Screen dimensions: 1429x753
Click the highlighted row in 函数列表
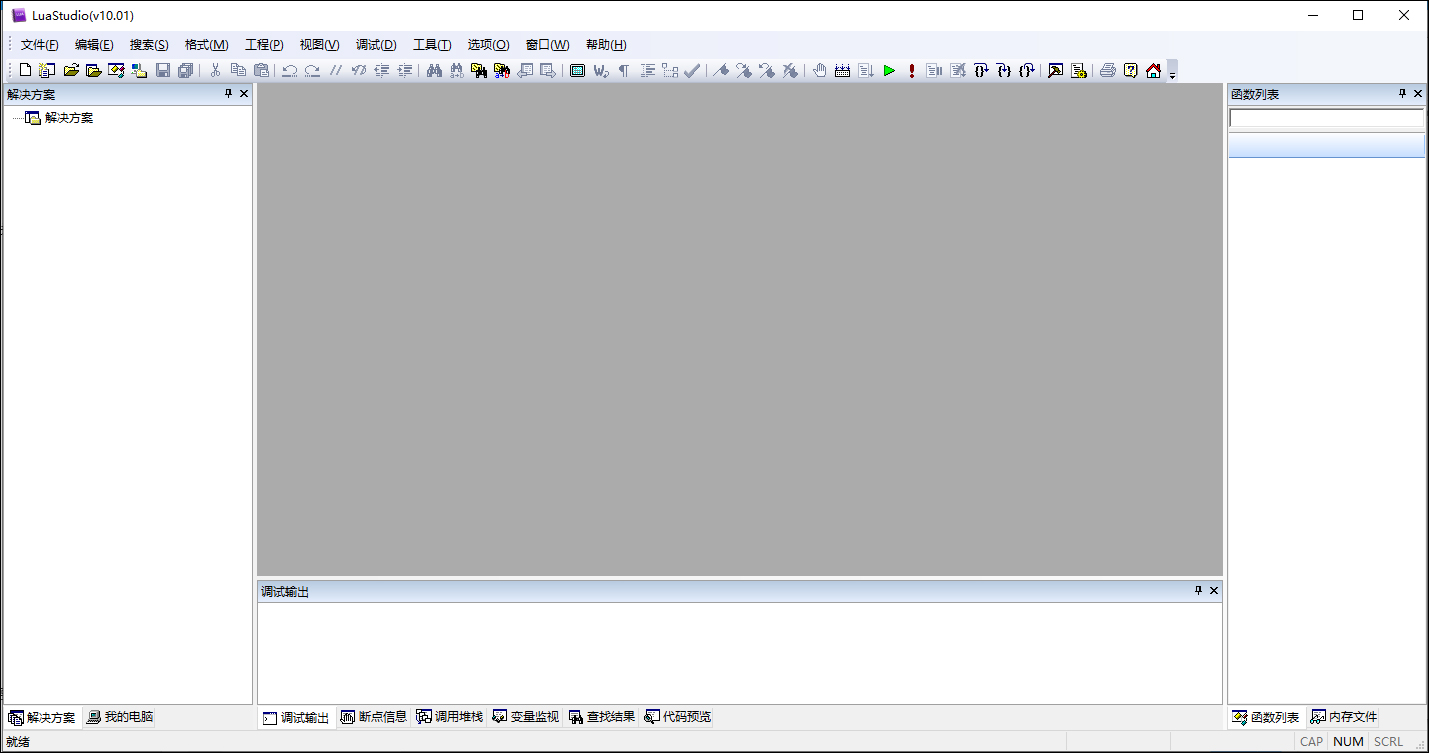[x=1326, y=146]
